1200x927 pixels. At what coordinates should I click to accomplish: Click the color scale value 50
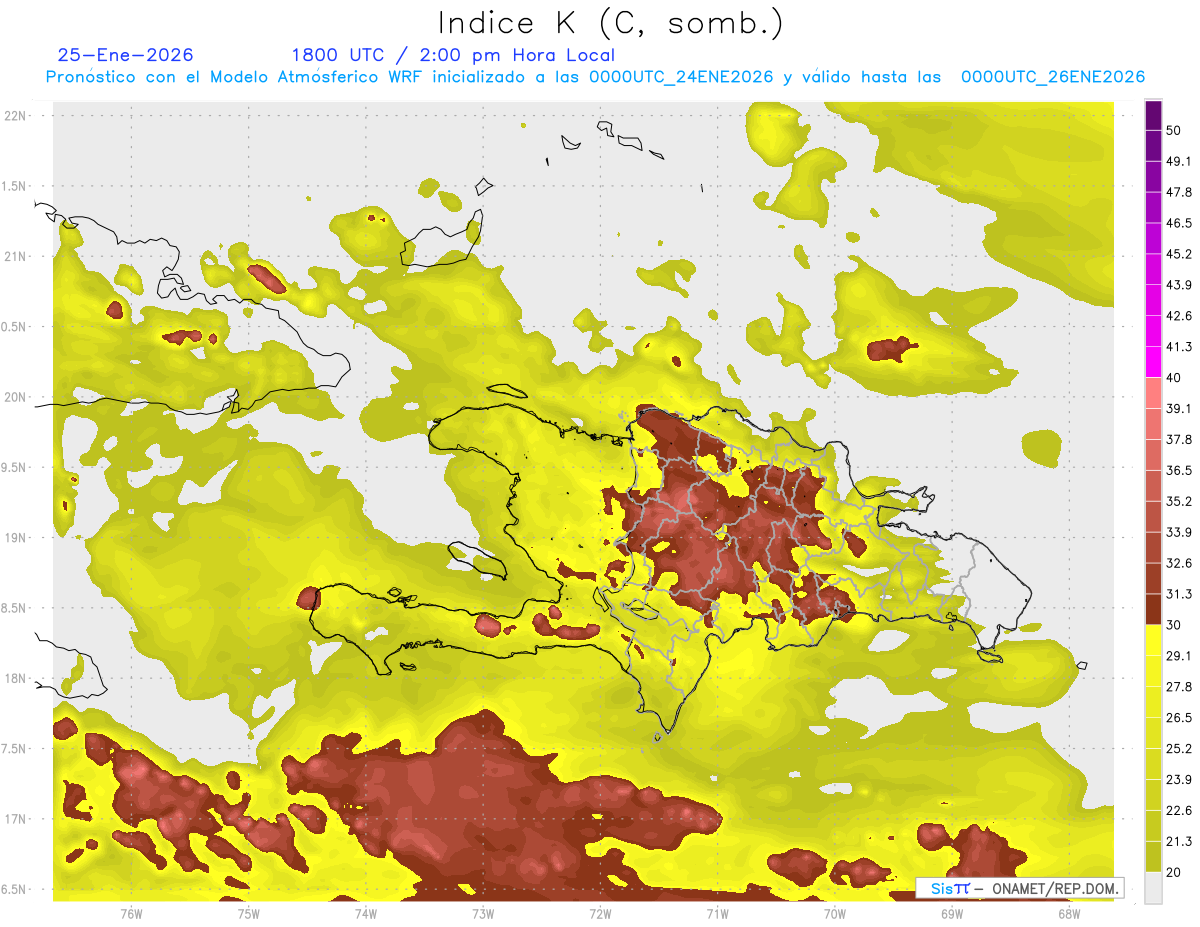point(1174,131)
